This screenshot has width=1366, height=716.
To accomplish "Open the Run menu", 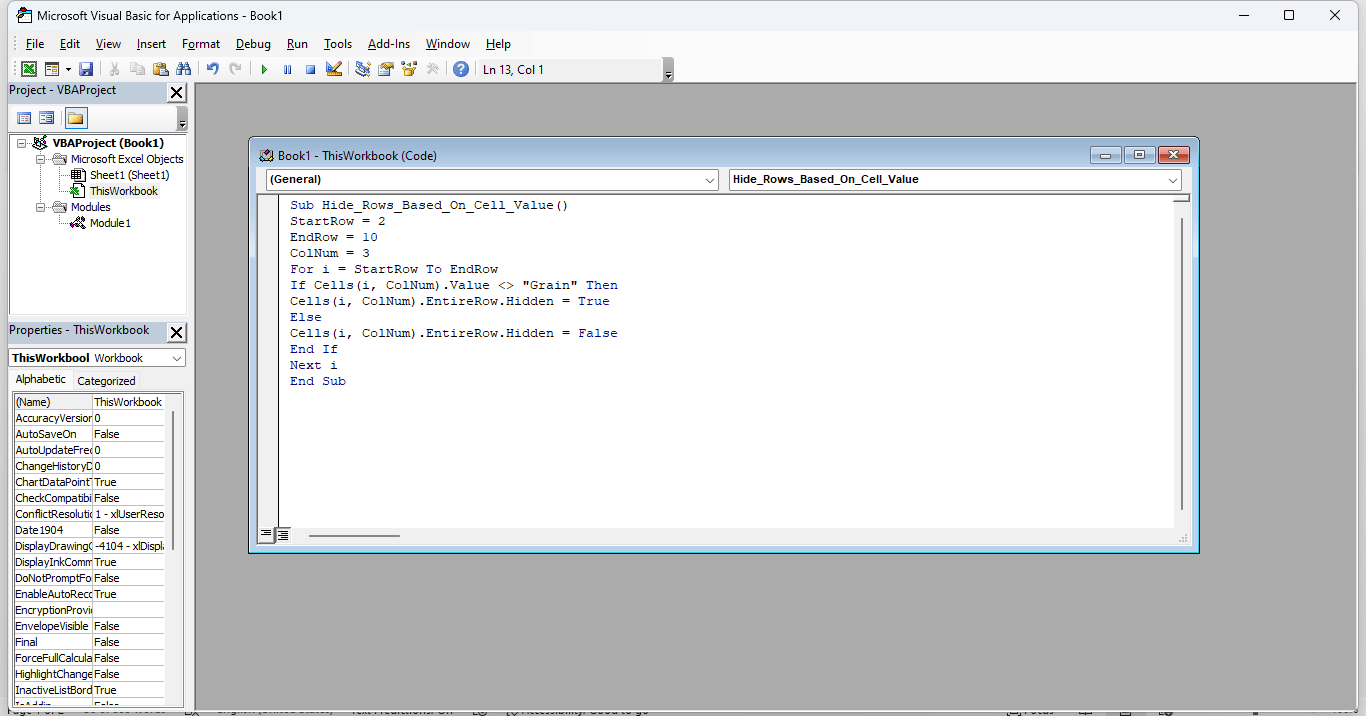I will (x=297, y=43).
